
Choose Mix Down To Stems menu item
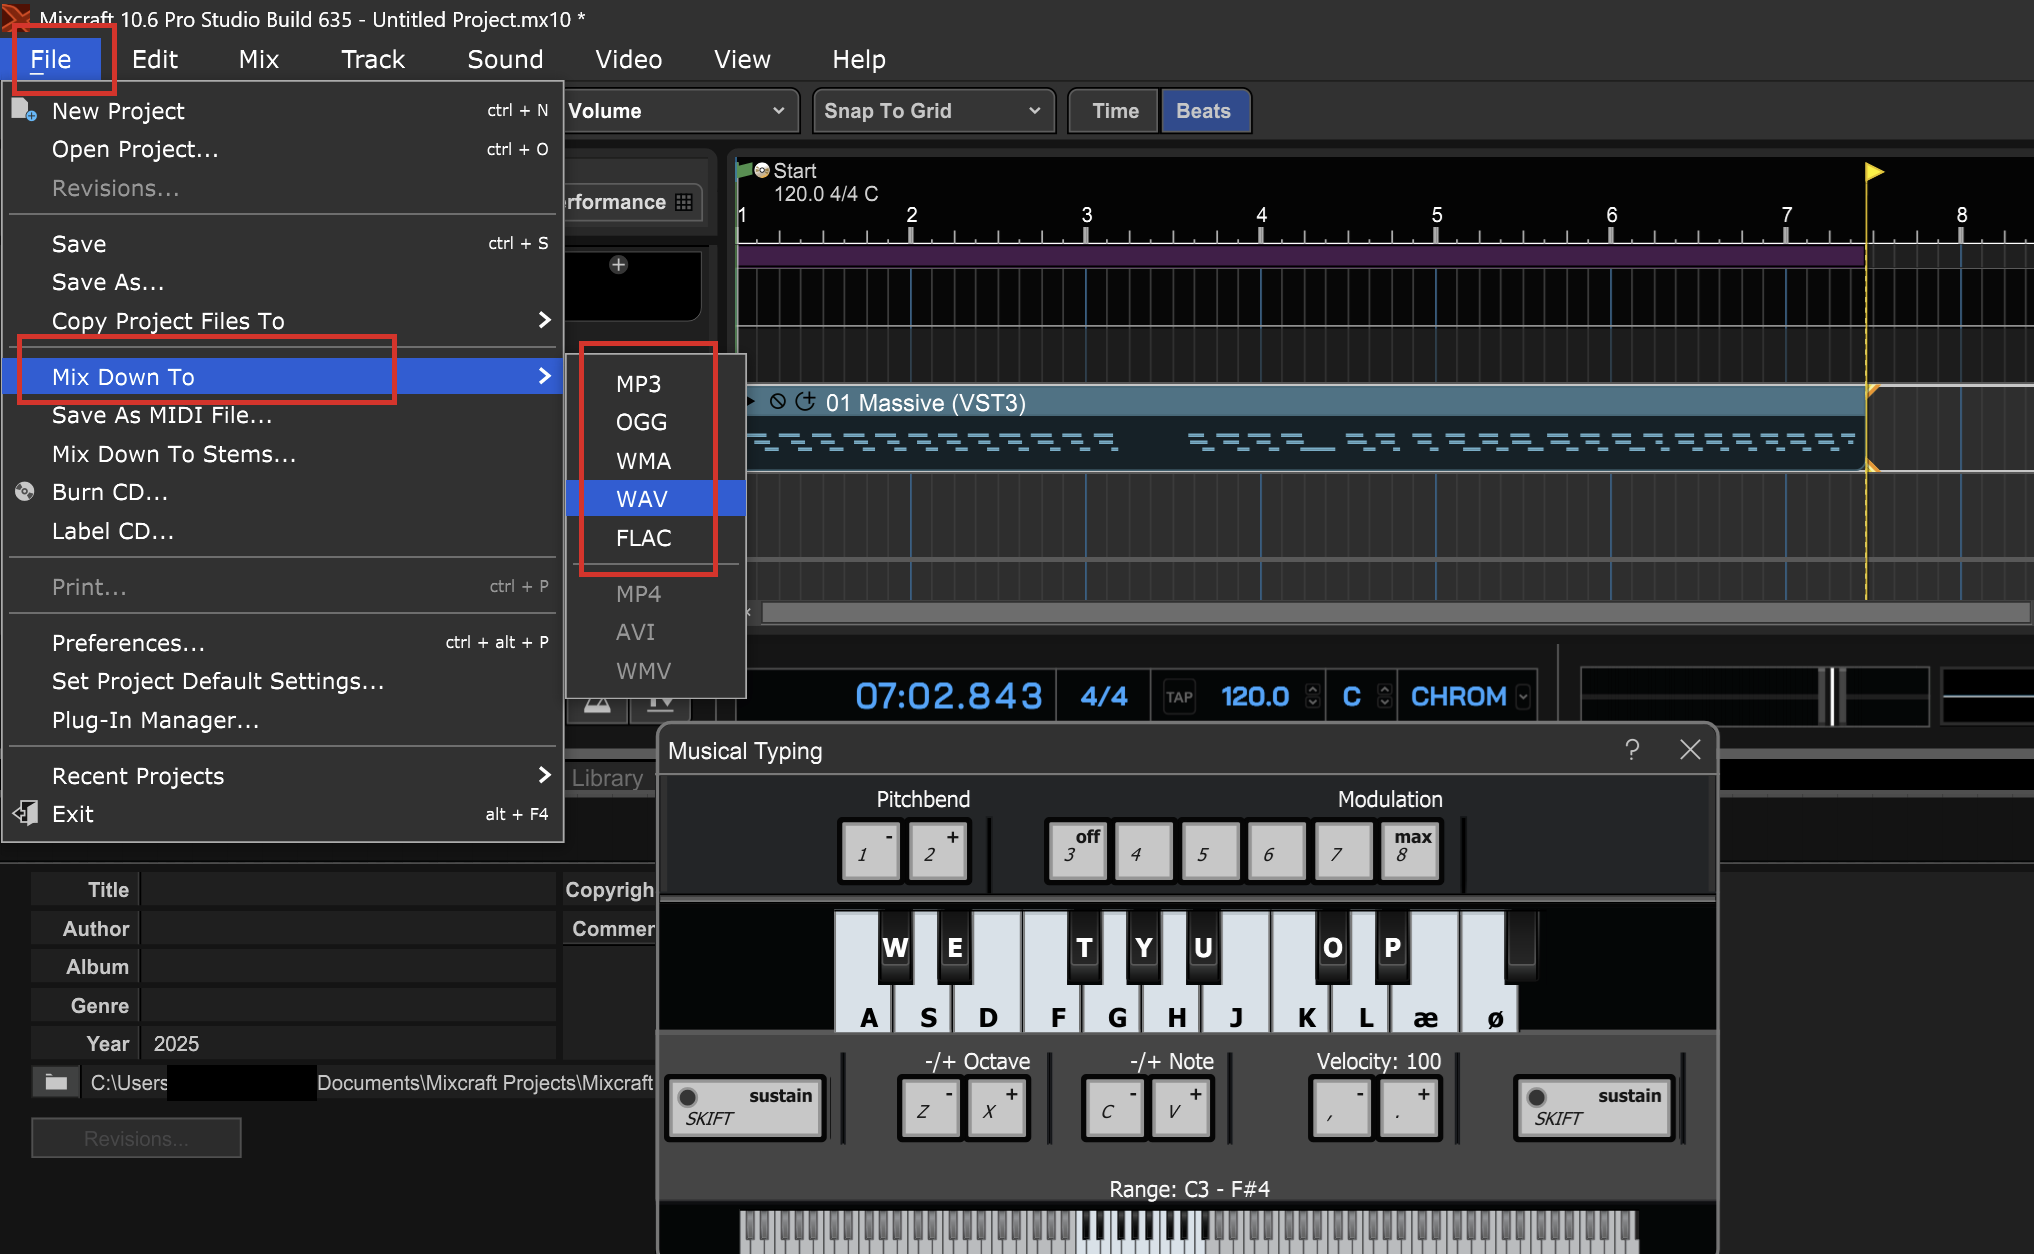174,454
